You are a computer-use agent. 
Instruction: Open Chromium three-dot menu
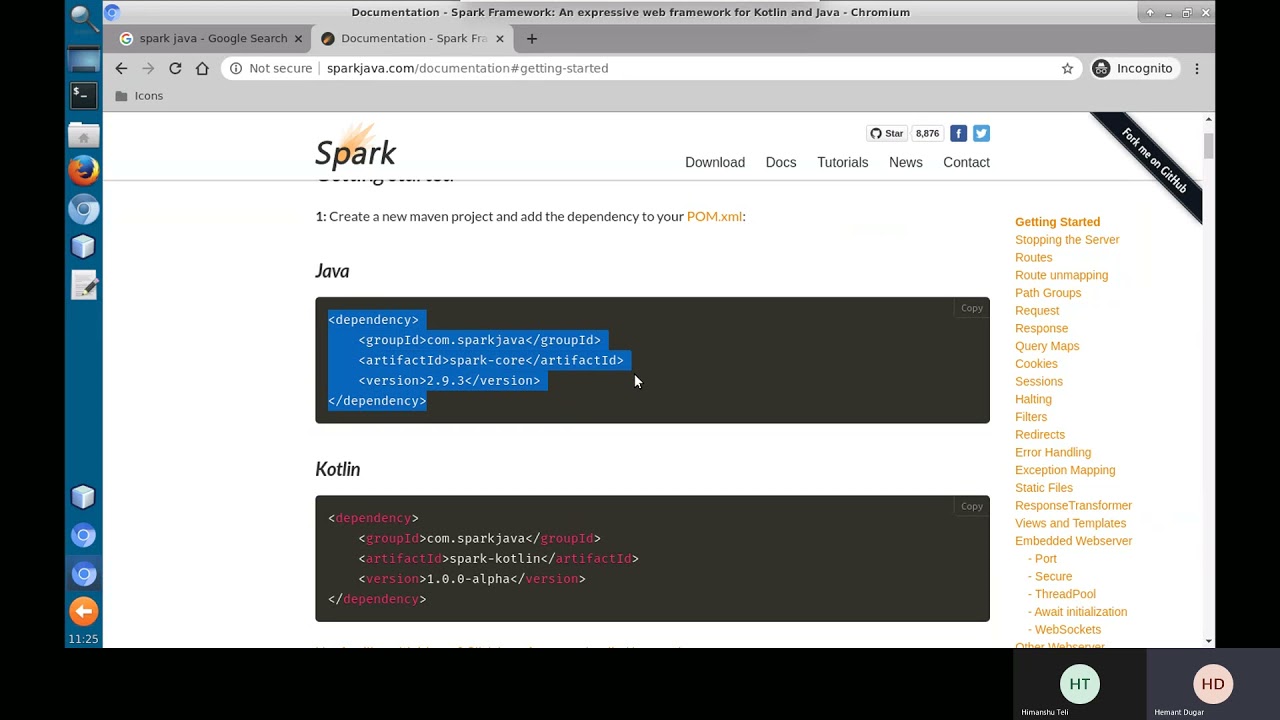tap(1196, 68)
